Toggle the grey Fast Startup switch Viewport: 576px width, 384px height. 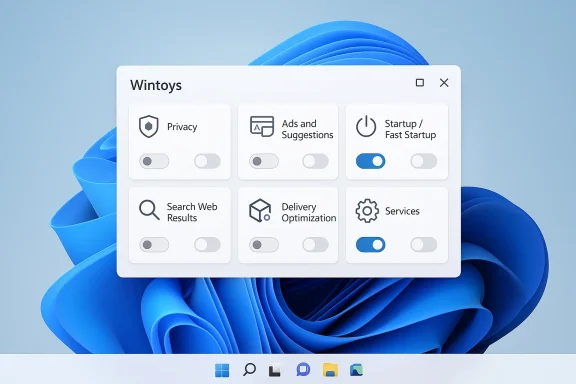pyautogui.click(x=424, y=161)
